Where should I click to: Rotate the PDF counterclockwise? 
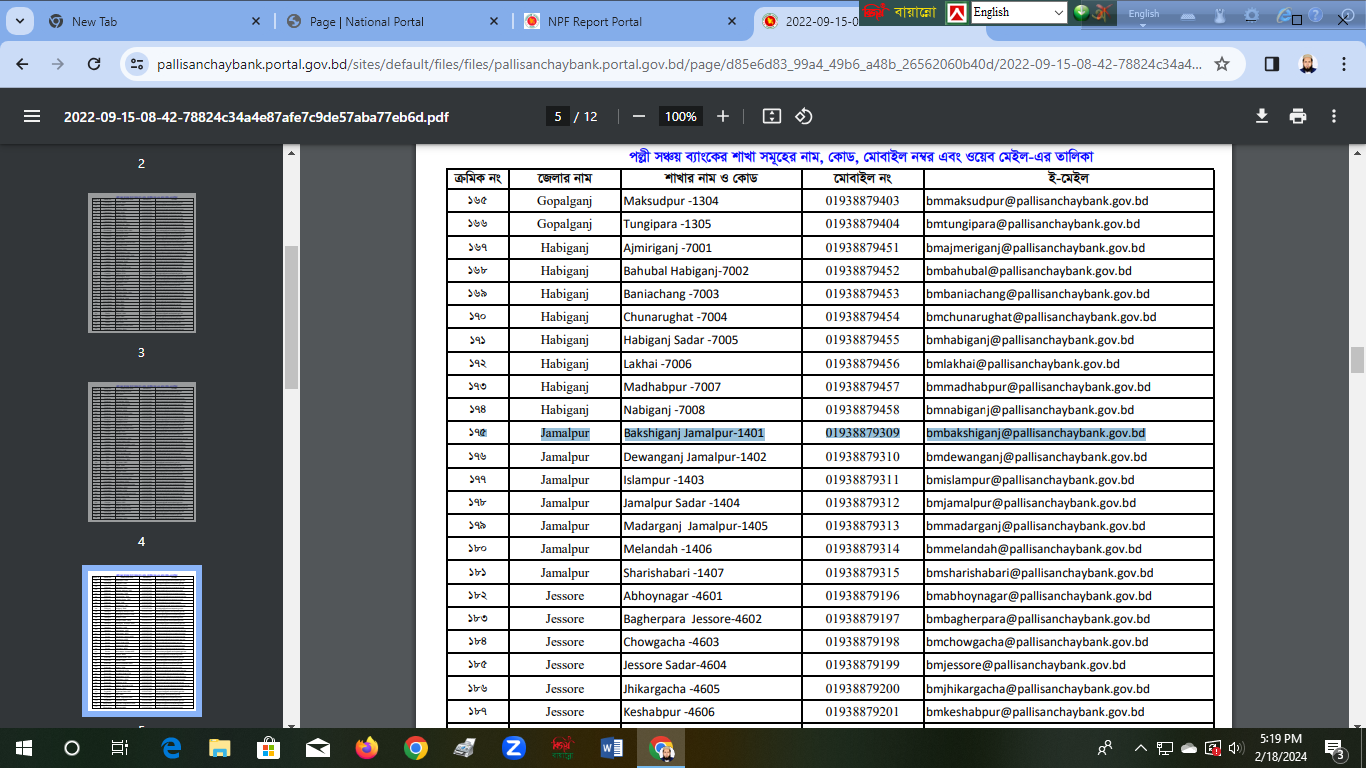[804, 116]
